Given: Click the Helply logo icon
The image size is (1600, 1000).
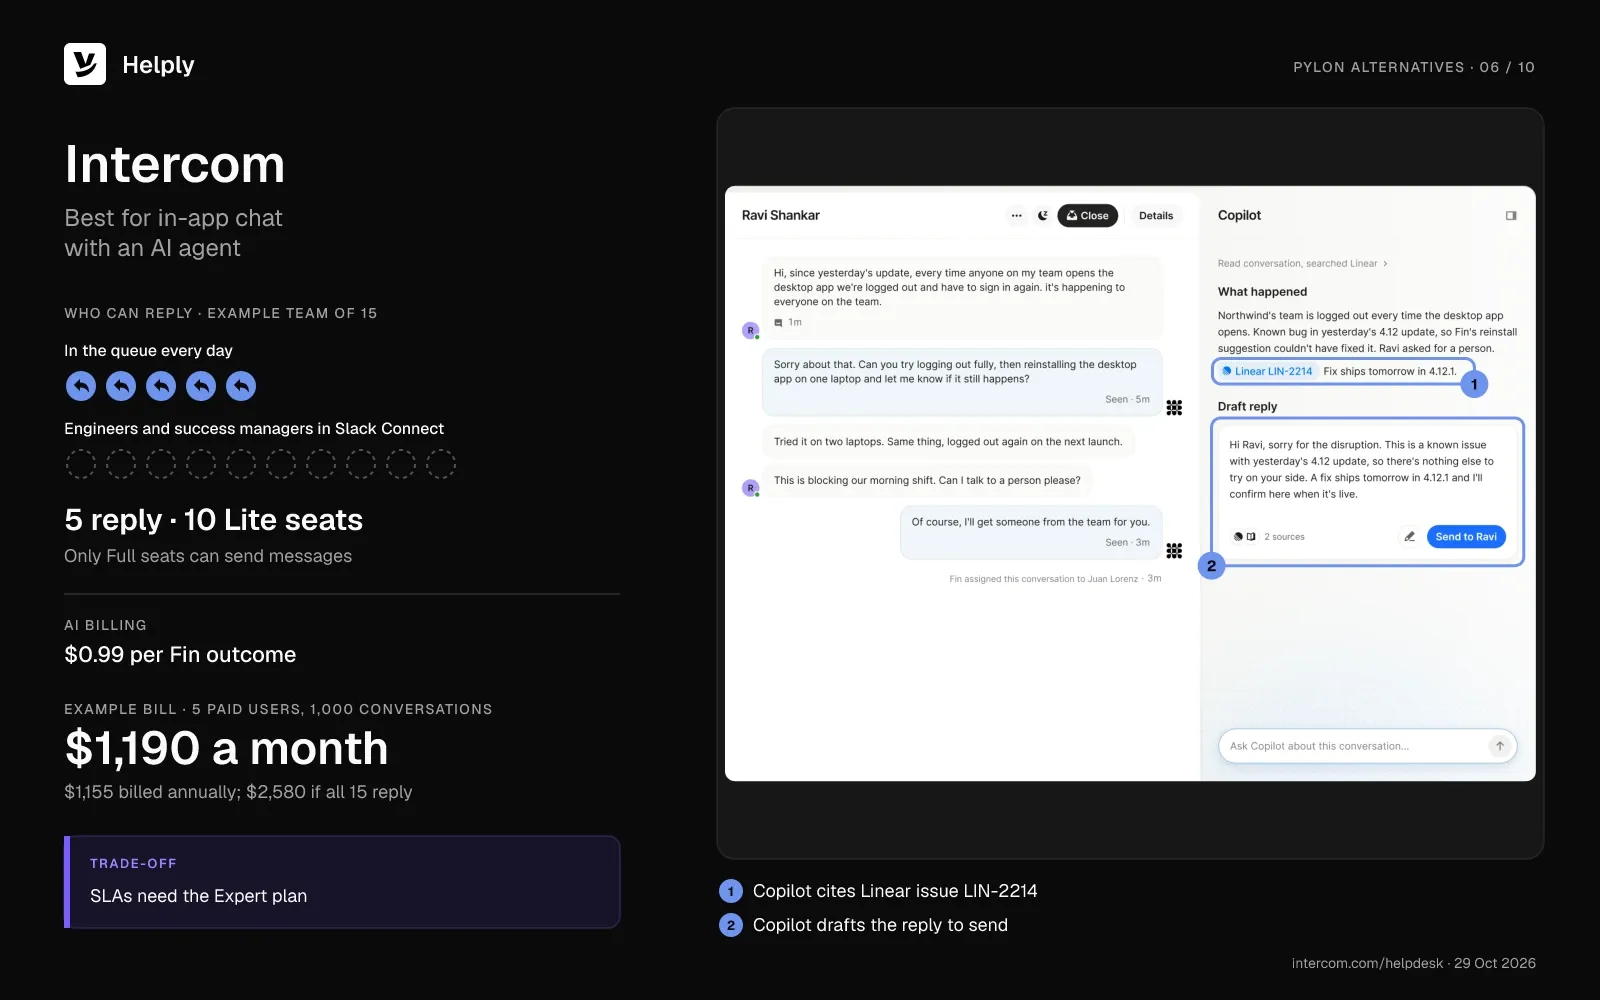Looking at the screenshot, I should coord(85,64).
